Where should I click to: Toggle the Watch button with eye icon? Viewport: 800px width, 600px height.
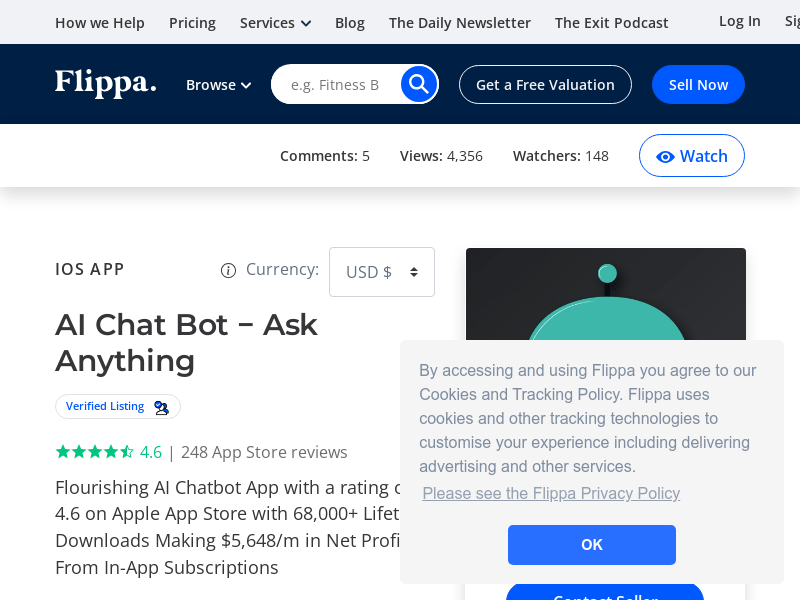(x=691, y=156)
